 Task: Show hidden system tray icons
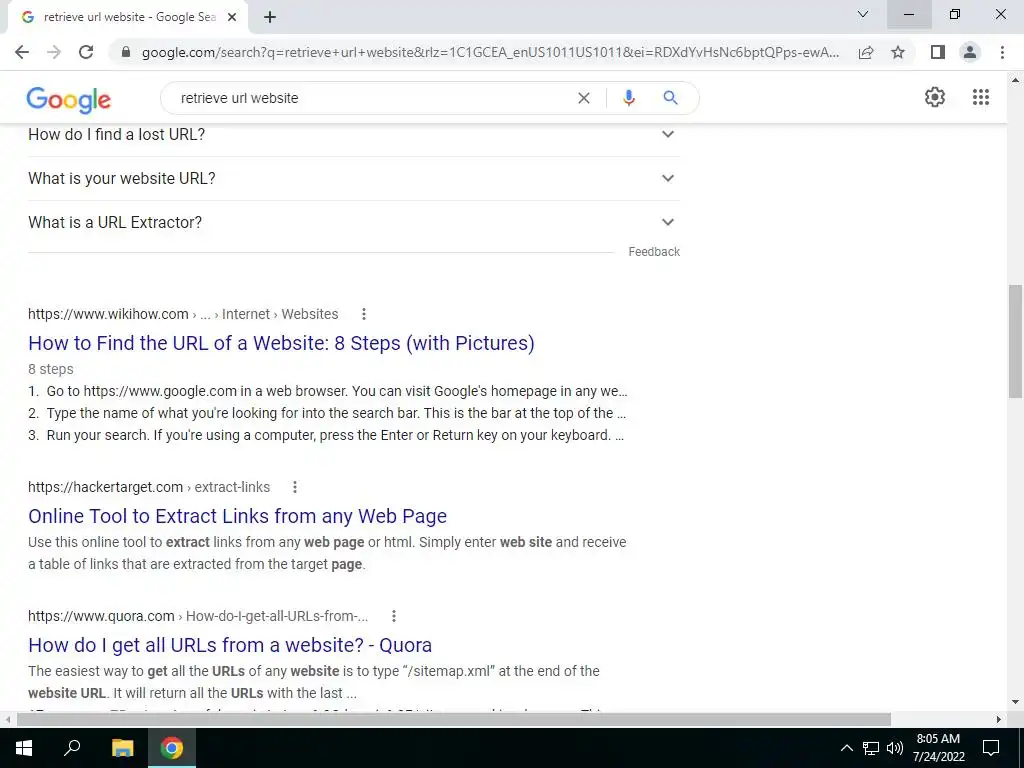click(846, 748)
